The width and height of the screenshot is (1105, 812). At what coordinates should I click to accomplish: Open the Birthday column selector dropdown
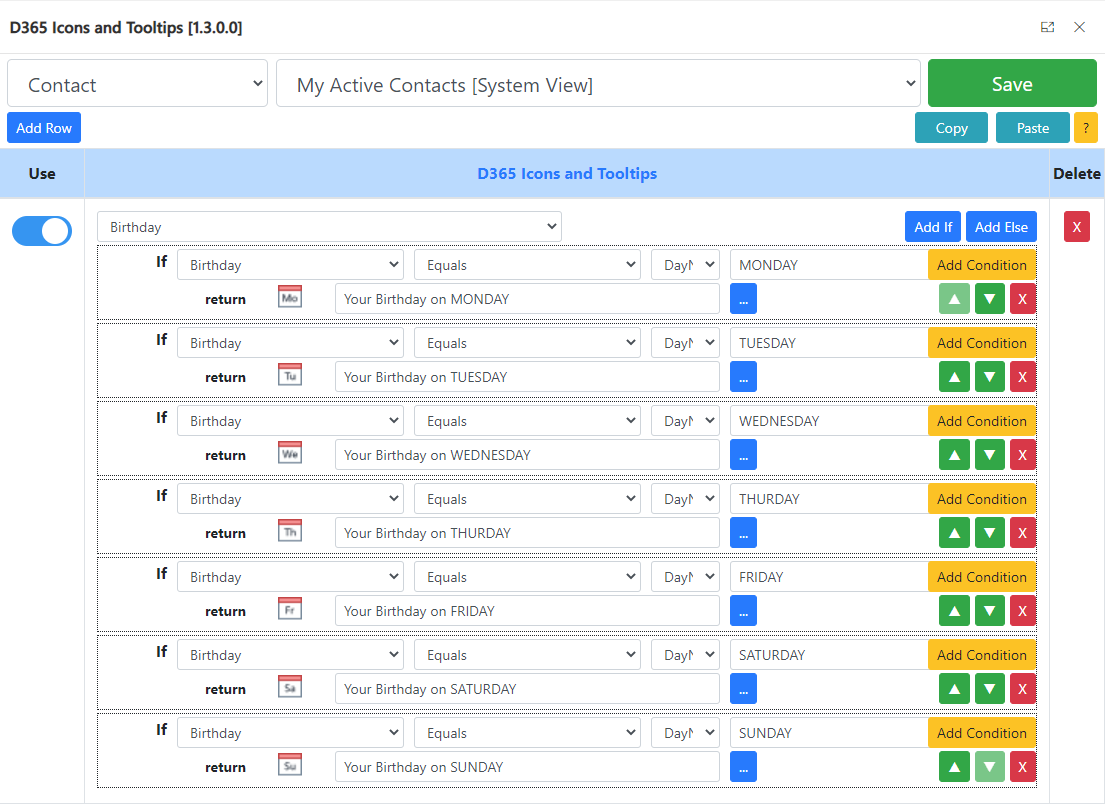pyautogui.click(x=329, y=227)
